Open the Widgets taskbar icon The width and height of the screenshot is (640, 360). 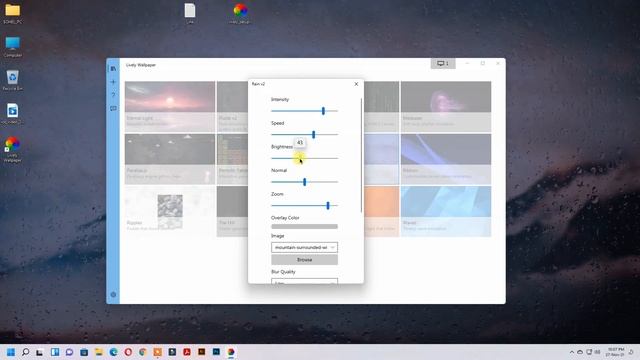coord(55,352)
